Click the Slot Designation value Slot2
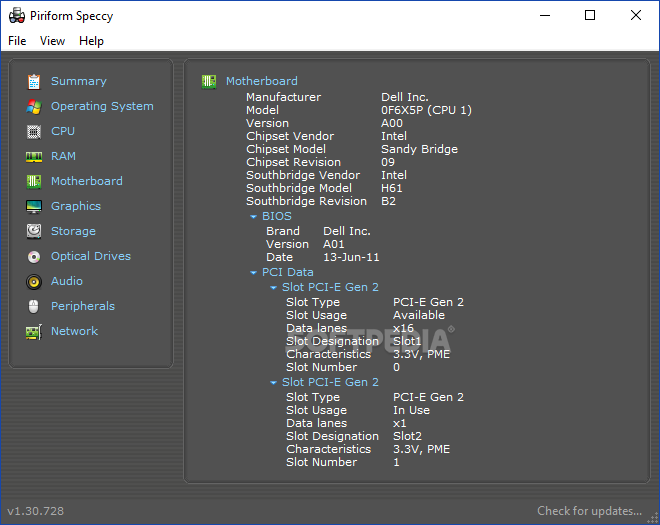660x525 pixels. (407, 436)
